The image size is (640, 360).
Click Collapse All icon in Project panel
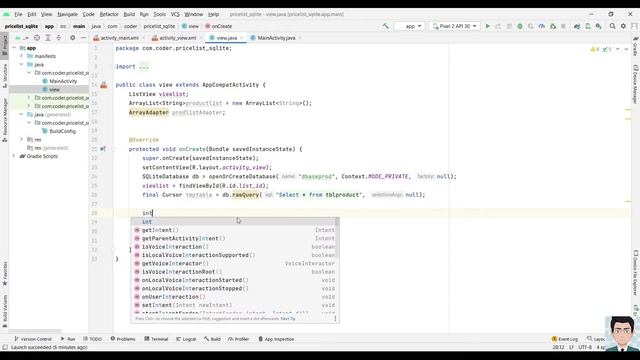click(59, 38)
